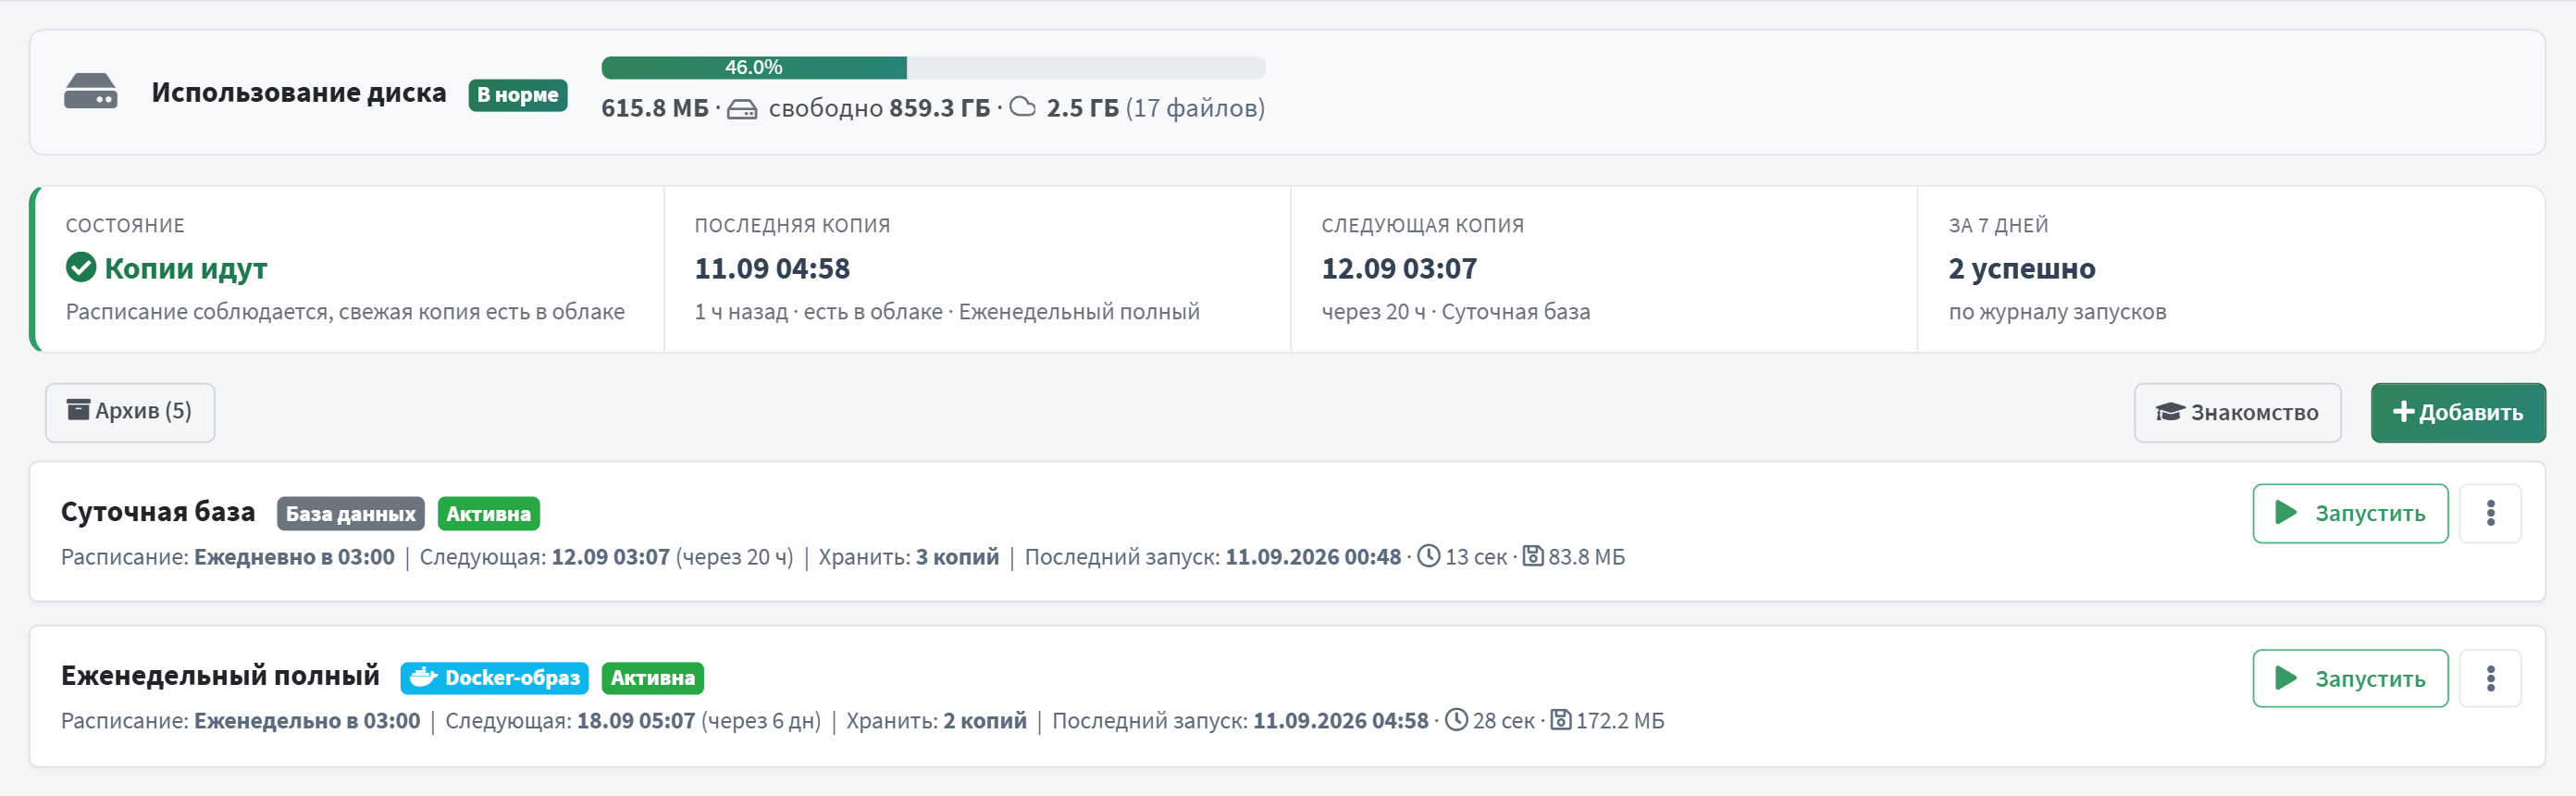Click the retention value 3 копий
Viewport: 2576px width, 796px height.
[x=957, y=557]
